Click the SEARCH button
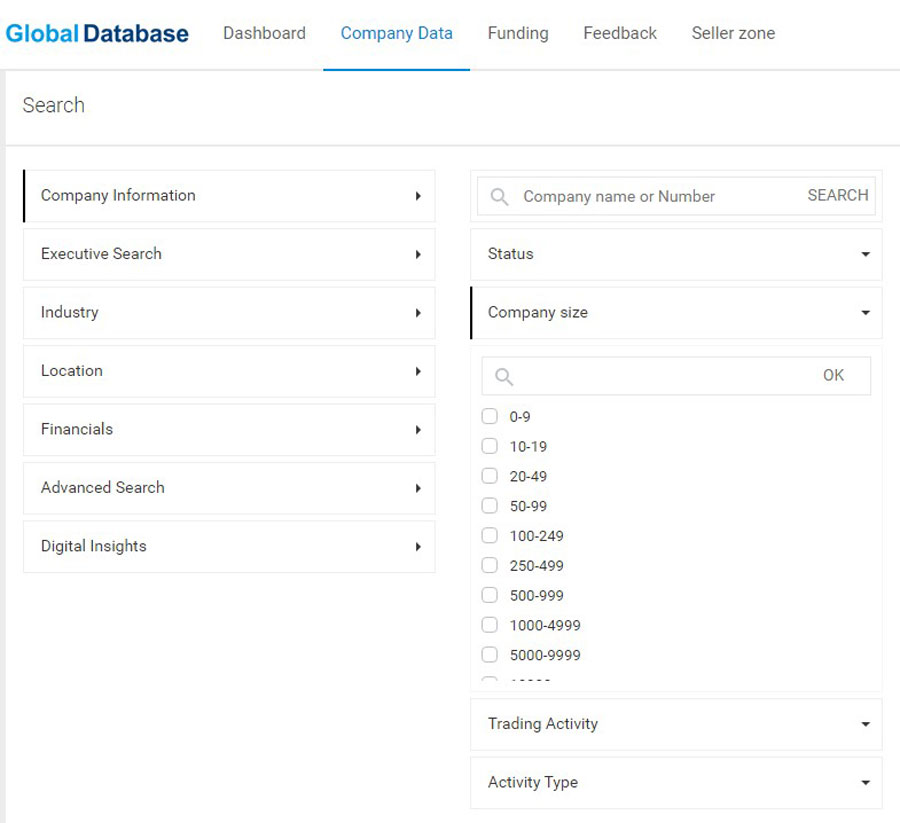Image resolution: width=900 pixels, height=823 pixels. 837,196
